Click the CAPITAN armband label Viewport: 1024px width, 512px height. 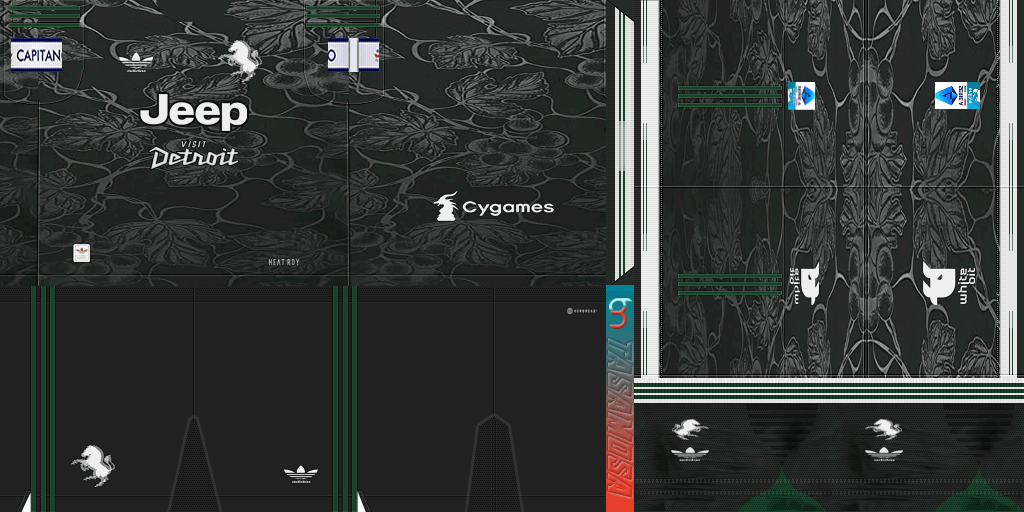click(37, 55)
